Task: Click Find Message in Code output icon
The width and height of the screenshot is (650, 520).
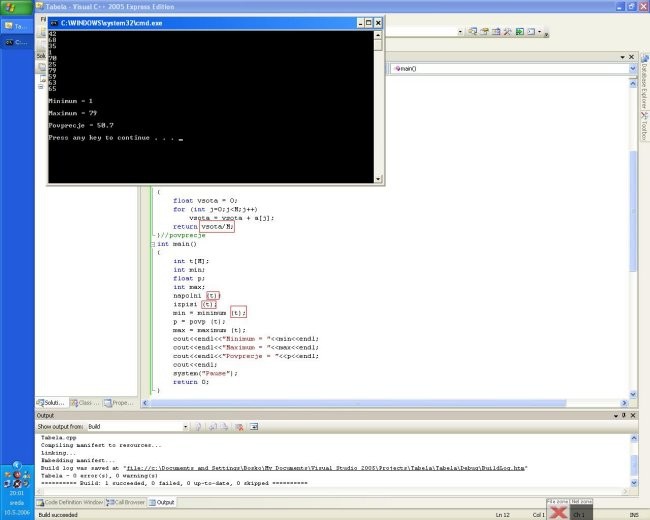Action: (199, 426)
